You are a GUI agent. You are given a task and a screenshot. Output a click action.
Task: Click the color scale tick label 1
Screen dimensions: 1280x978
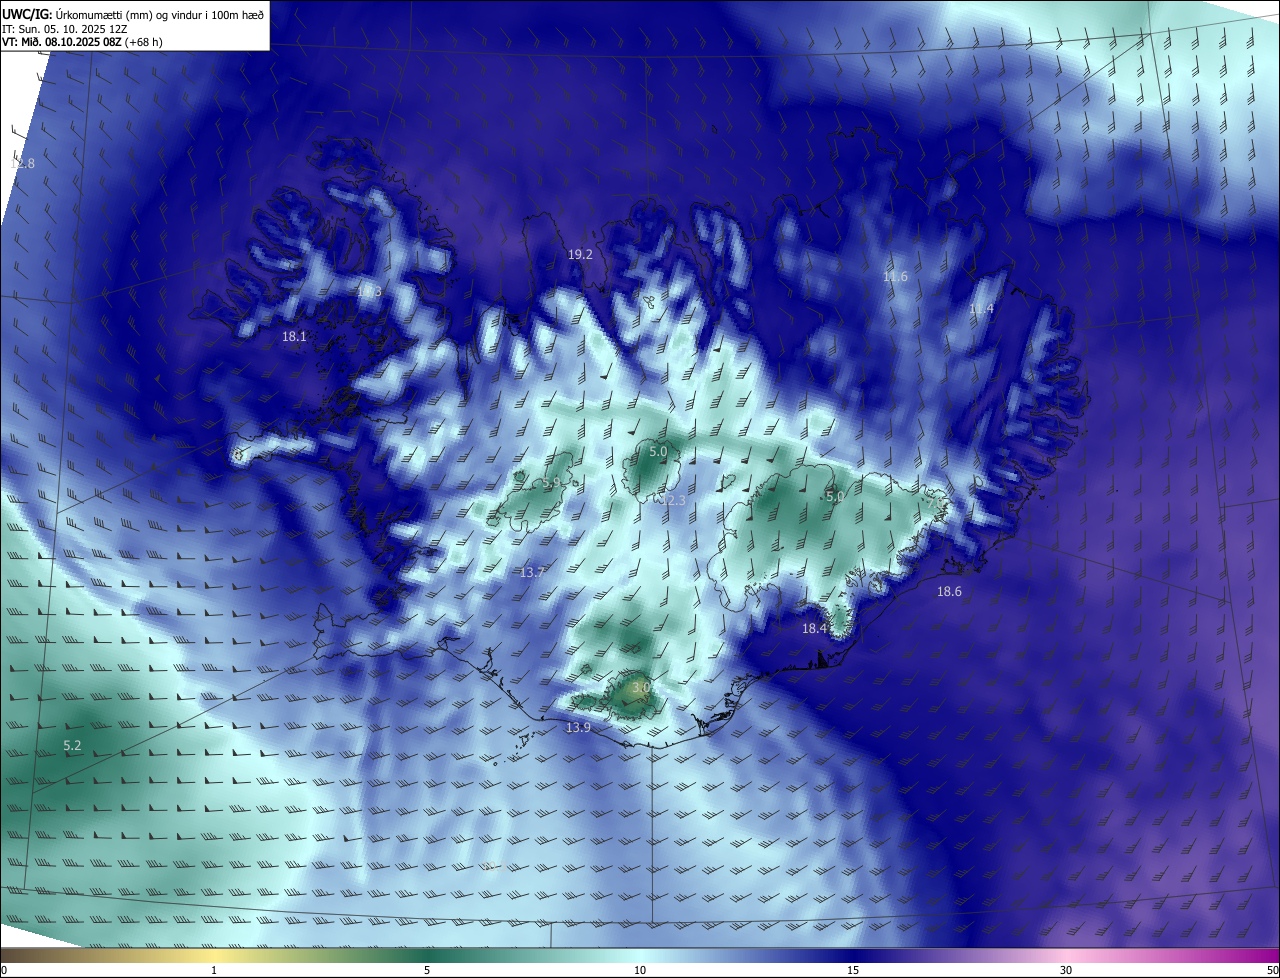click(214, 970)
